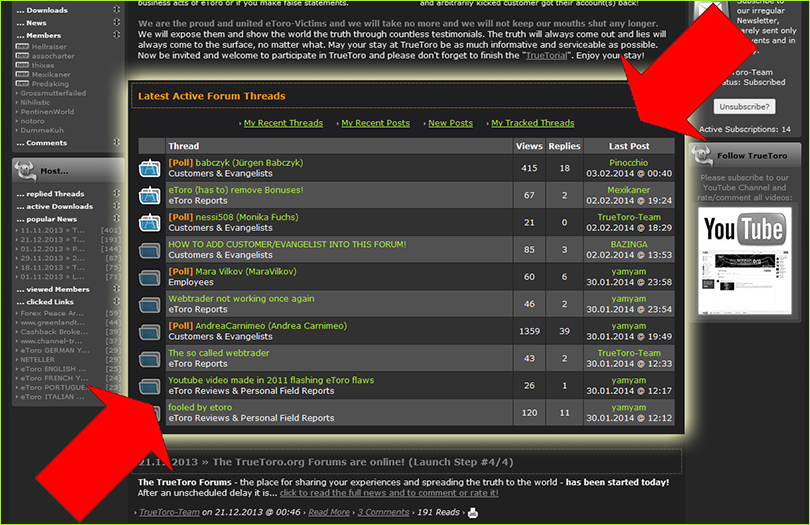Open popular news '01.12.2013 » P...' entry

pyautogui.click(x=53, y=249)
